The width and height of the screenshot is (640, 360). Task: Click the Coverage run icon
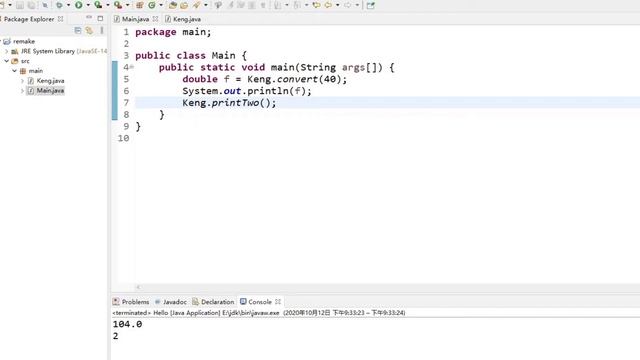[98, 5]
